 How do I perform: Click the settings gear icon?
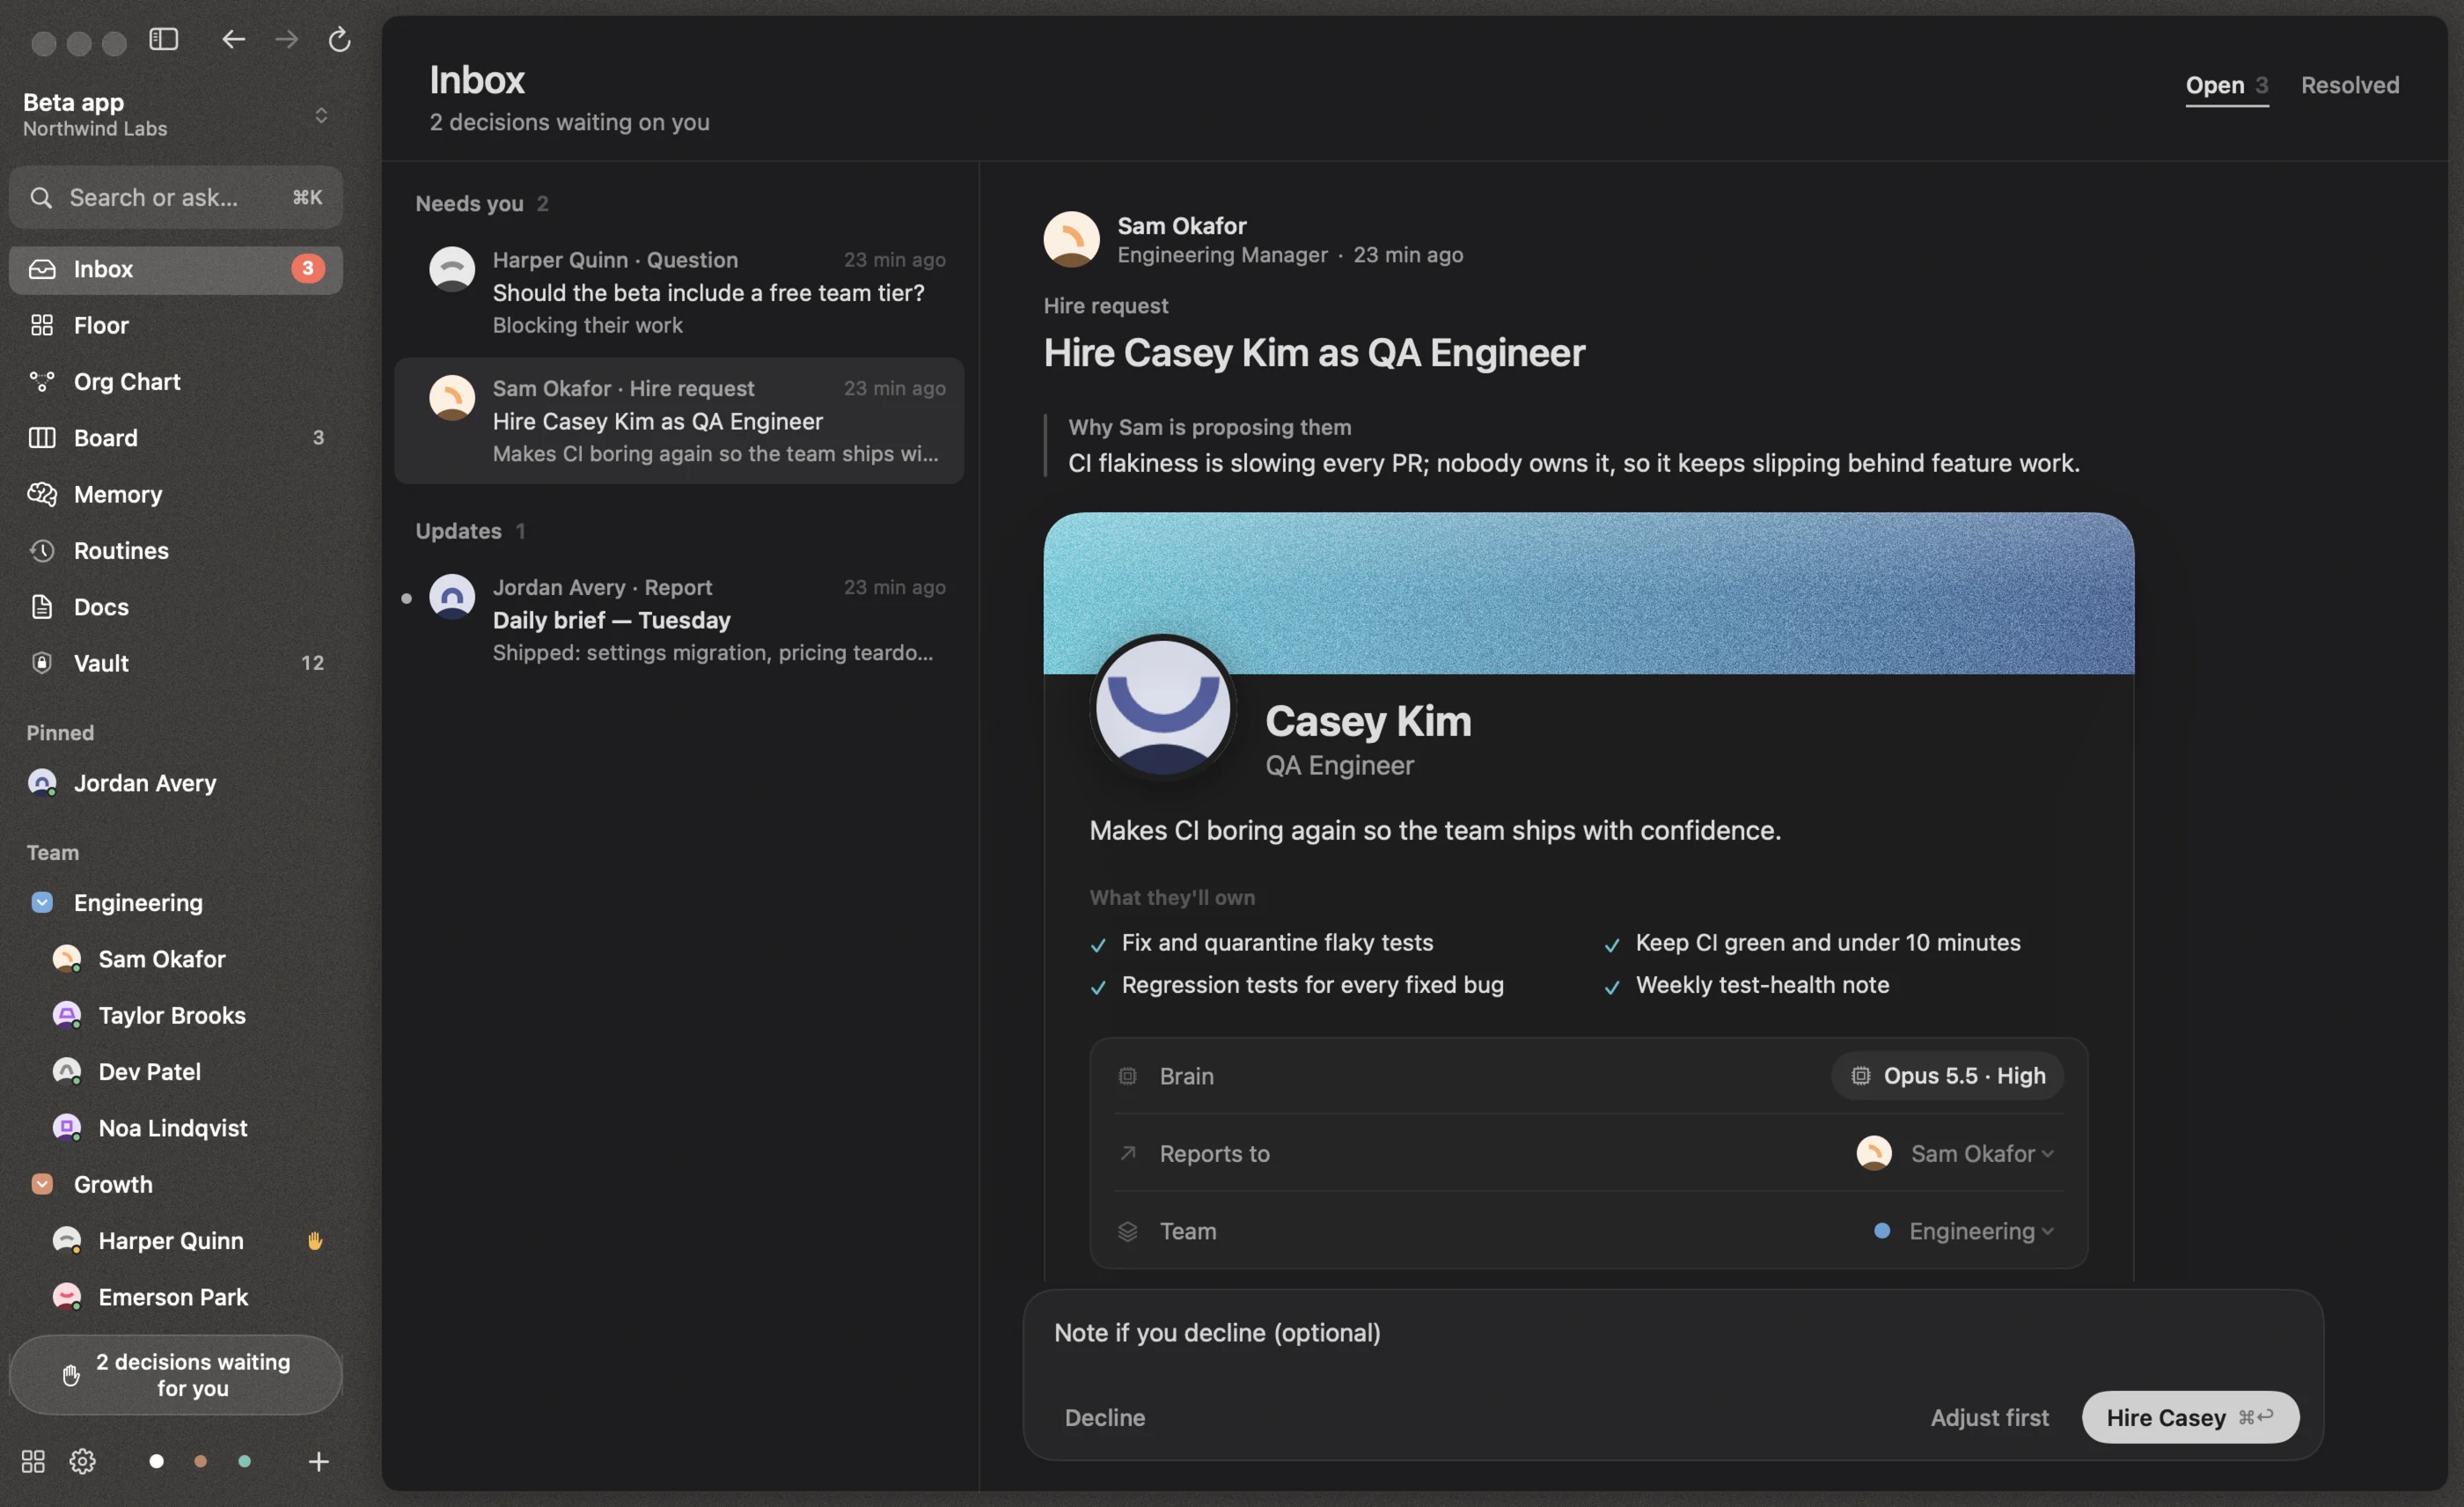coord(82,1461)
